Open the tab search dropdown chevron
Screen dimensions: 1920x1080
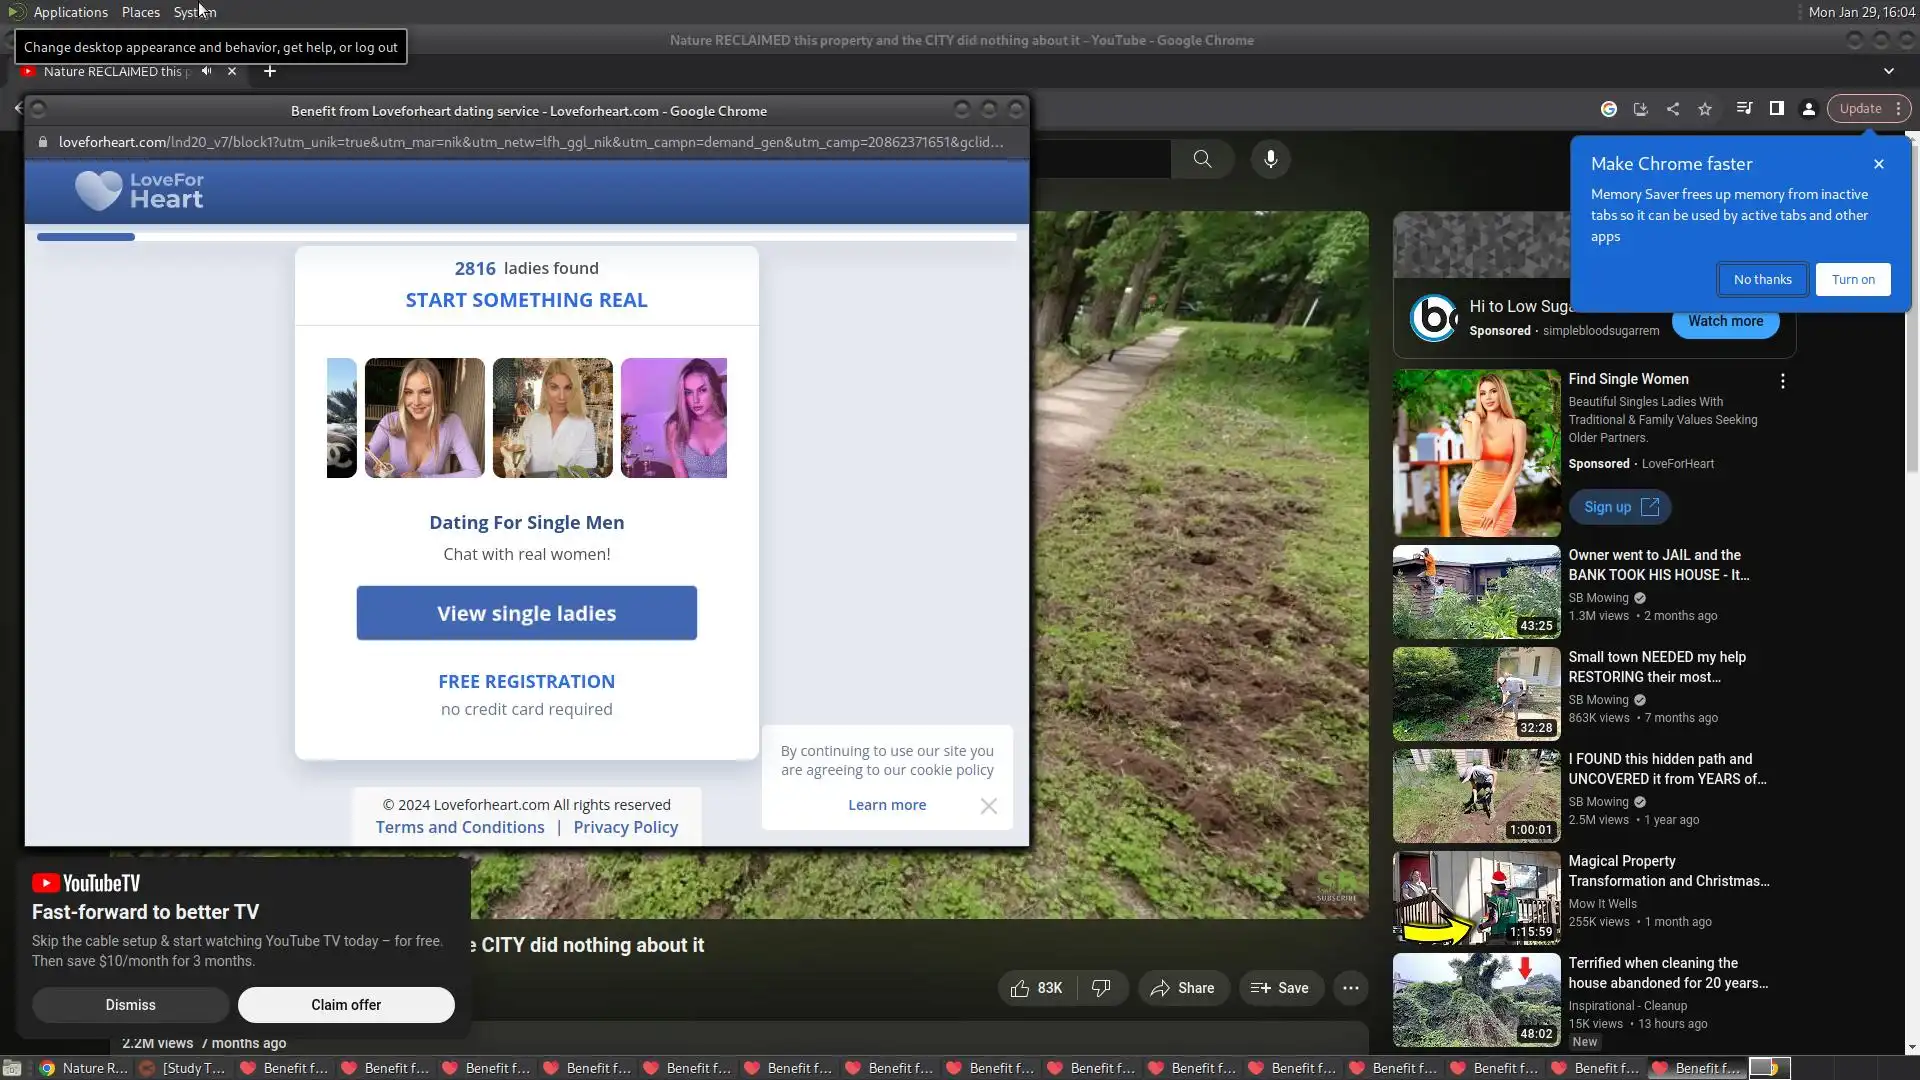click(1889, 71)
